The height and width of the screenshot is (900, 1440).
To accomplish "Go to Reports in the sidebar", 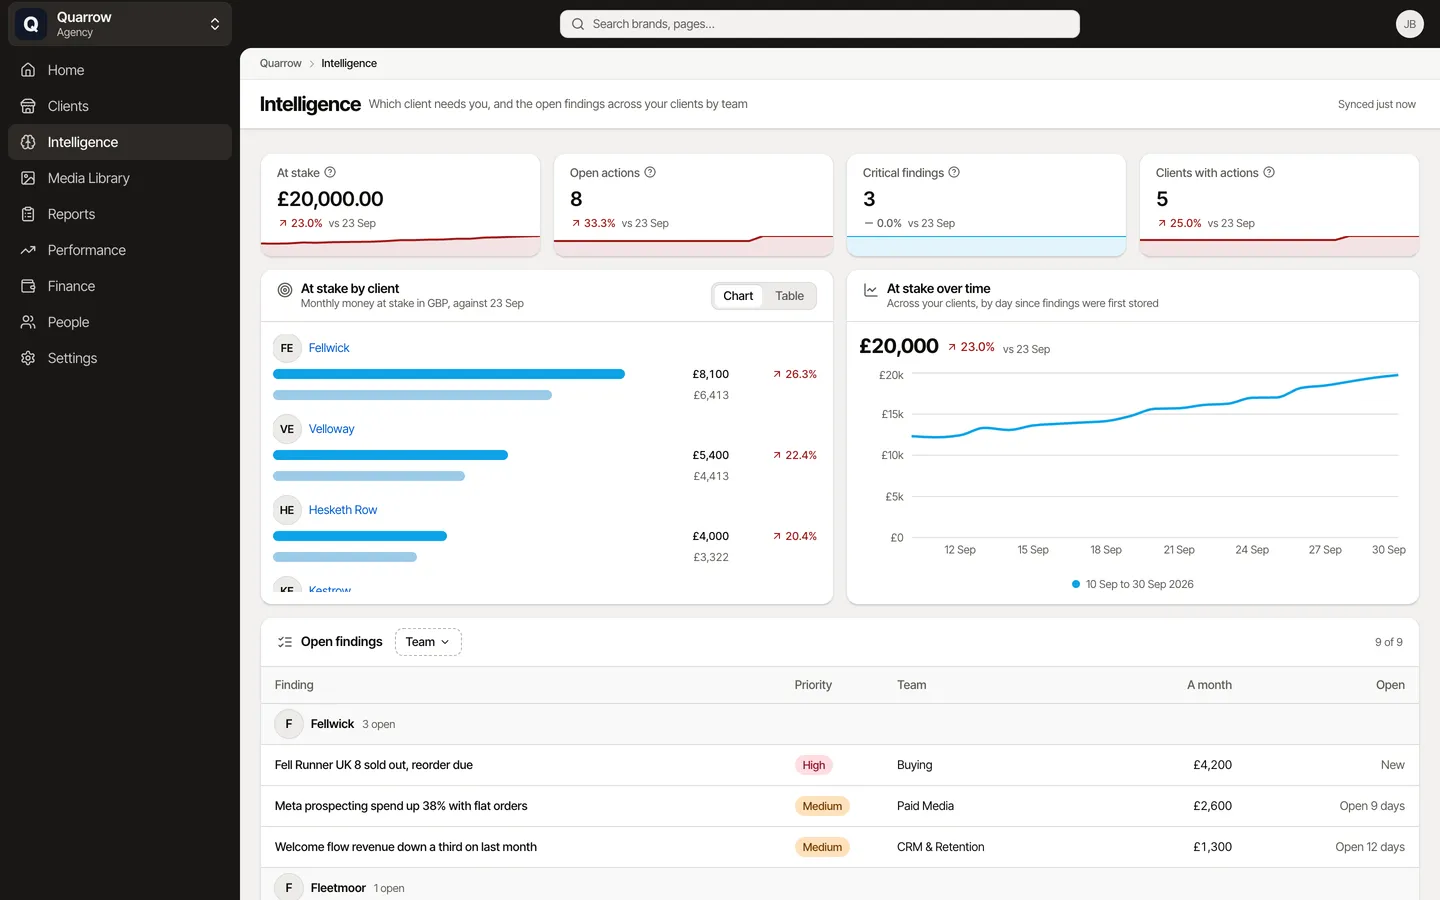I will (120, 214).
